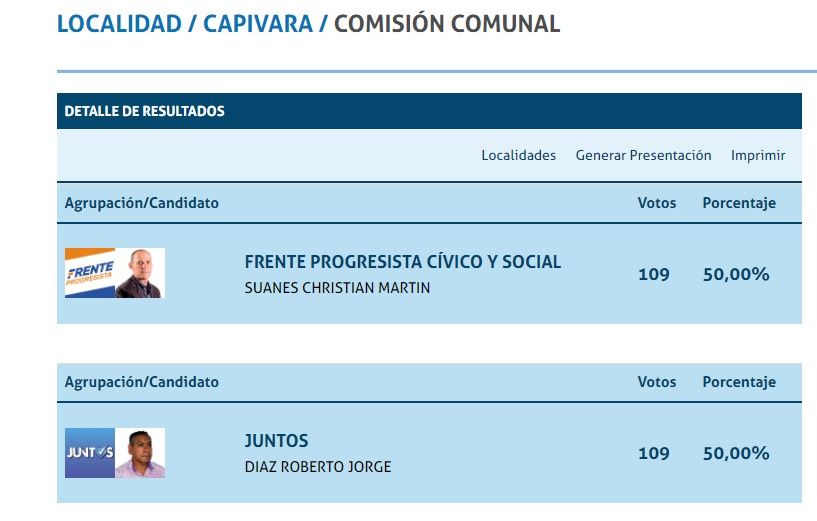Click the Porcentaje header above Juntos row
This screenshot has width=817, height=521.
pyautogui.click(x=739, y=382)
